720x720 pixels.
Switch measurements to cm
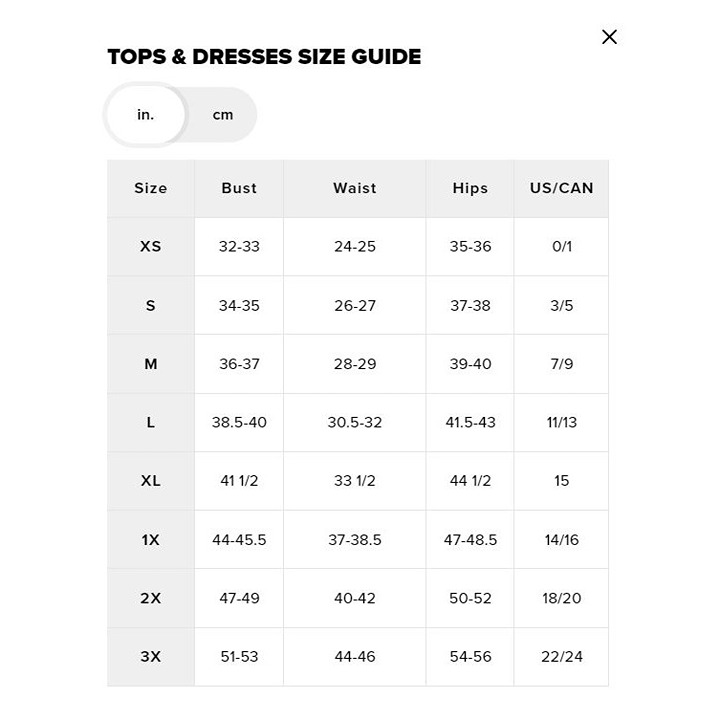point(223,115)
